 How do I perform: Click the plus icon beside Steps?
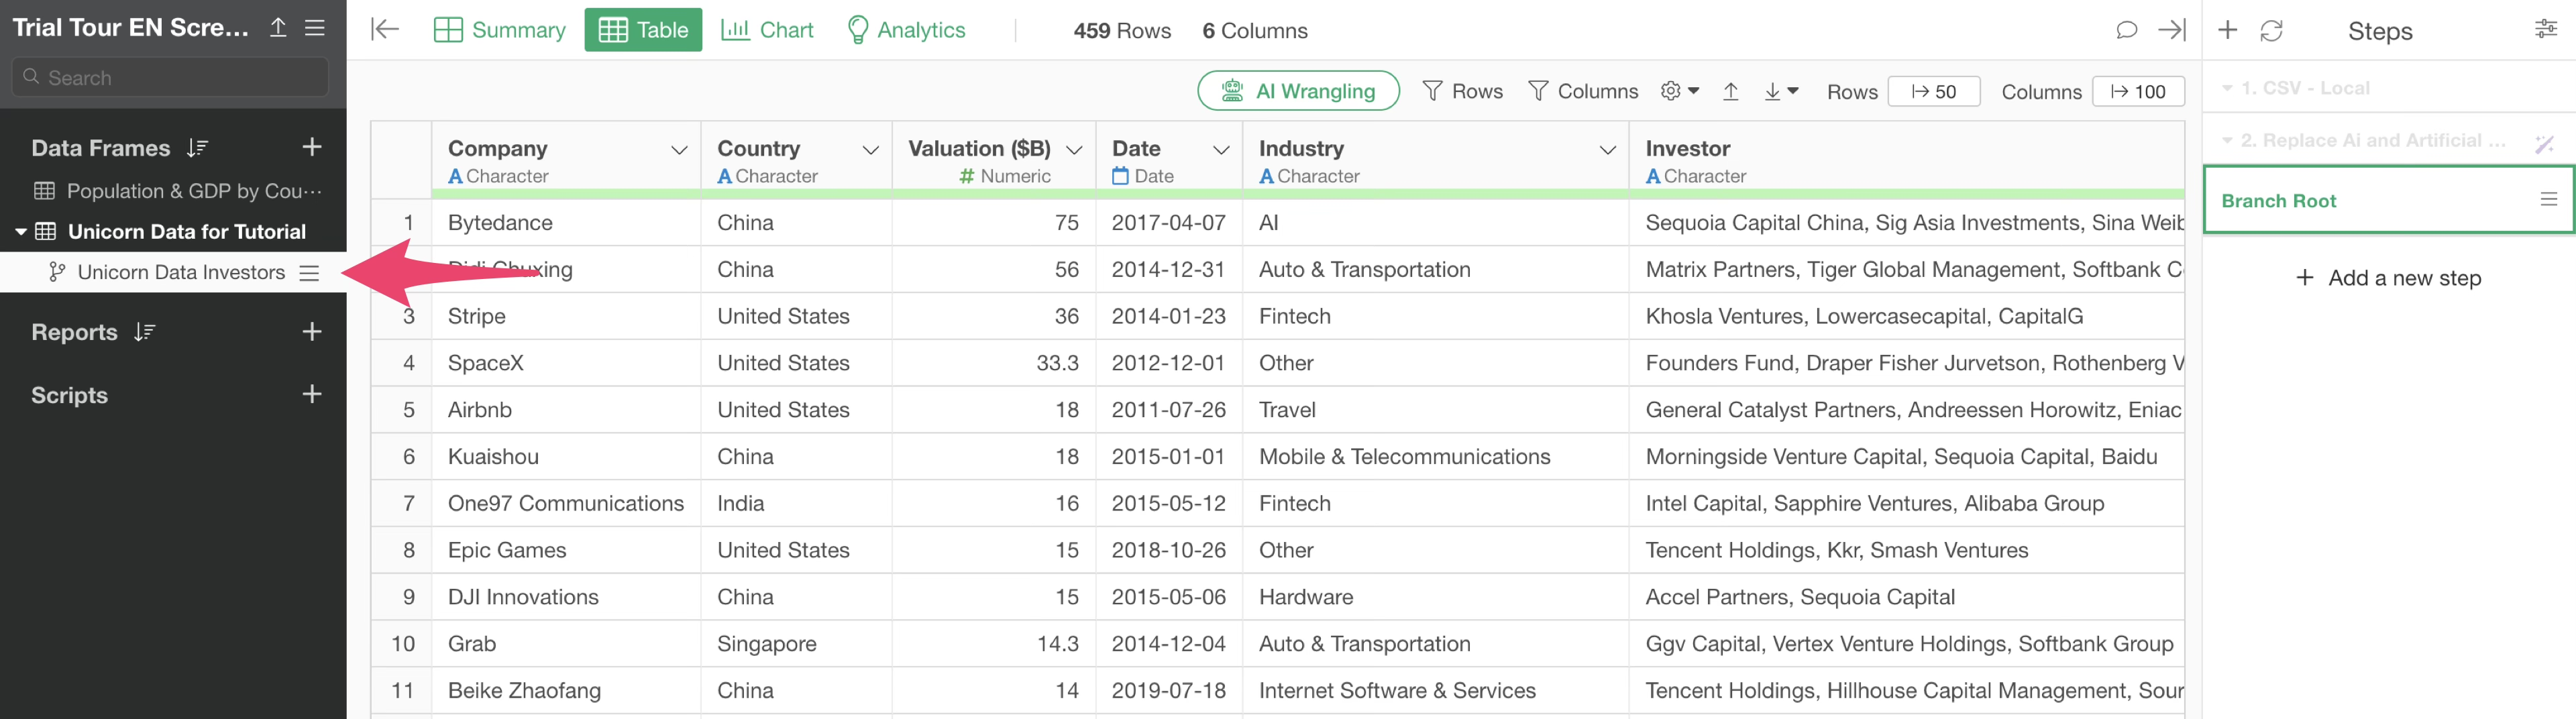[2227, 30]
